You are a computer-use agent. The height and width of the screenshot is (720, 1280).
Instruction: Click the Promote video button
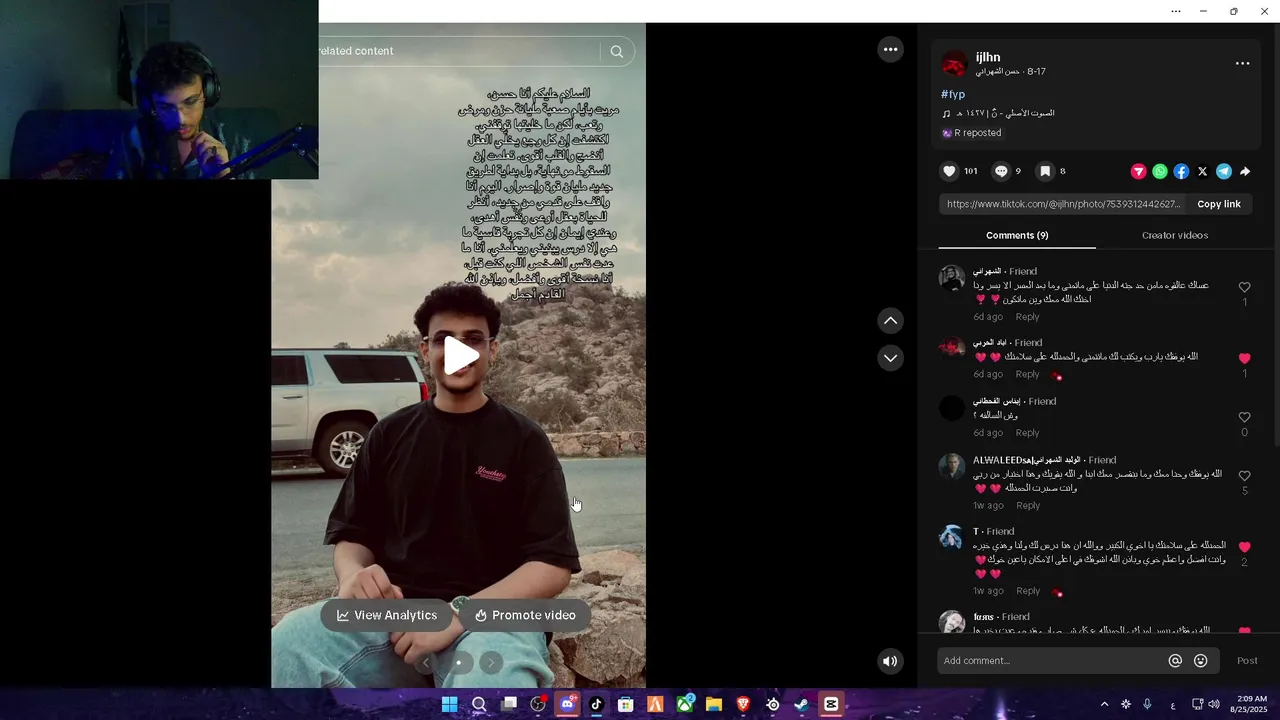[525, 615]
